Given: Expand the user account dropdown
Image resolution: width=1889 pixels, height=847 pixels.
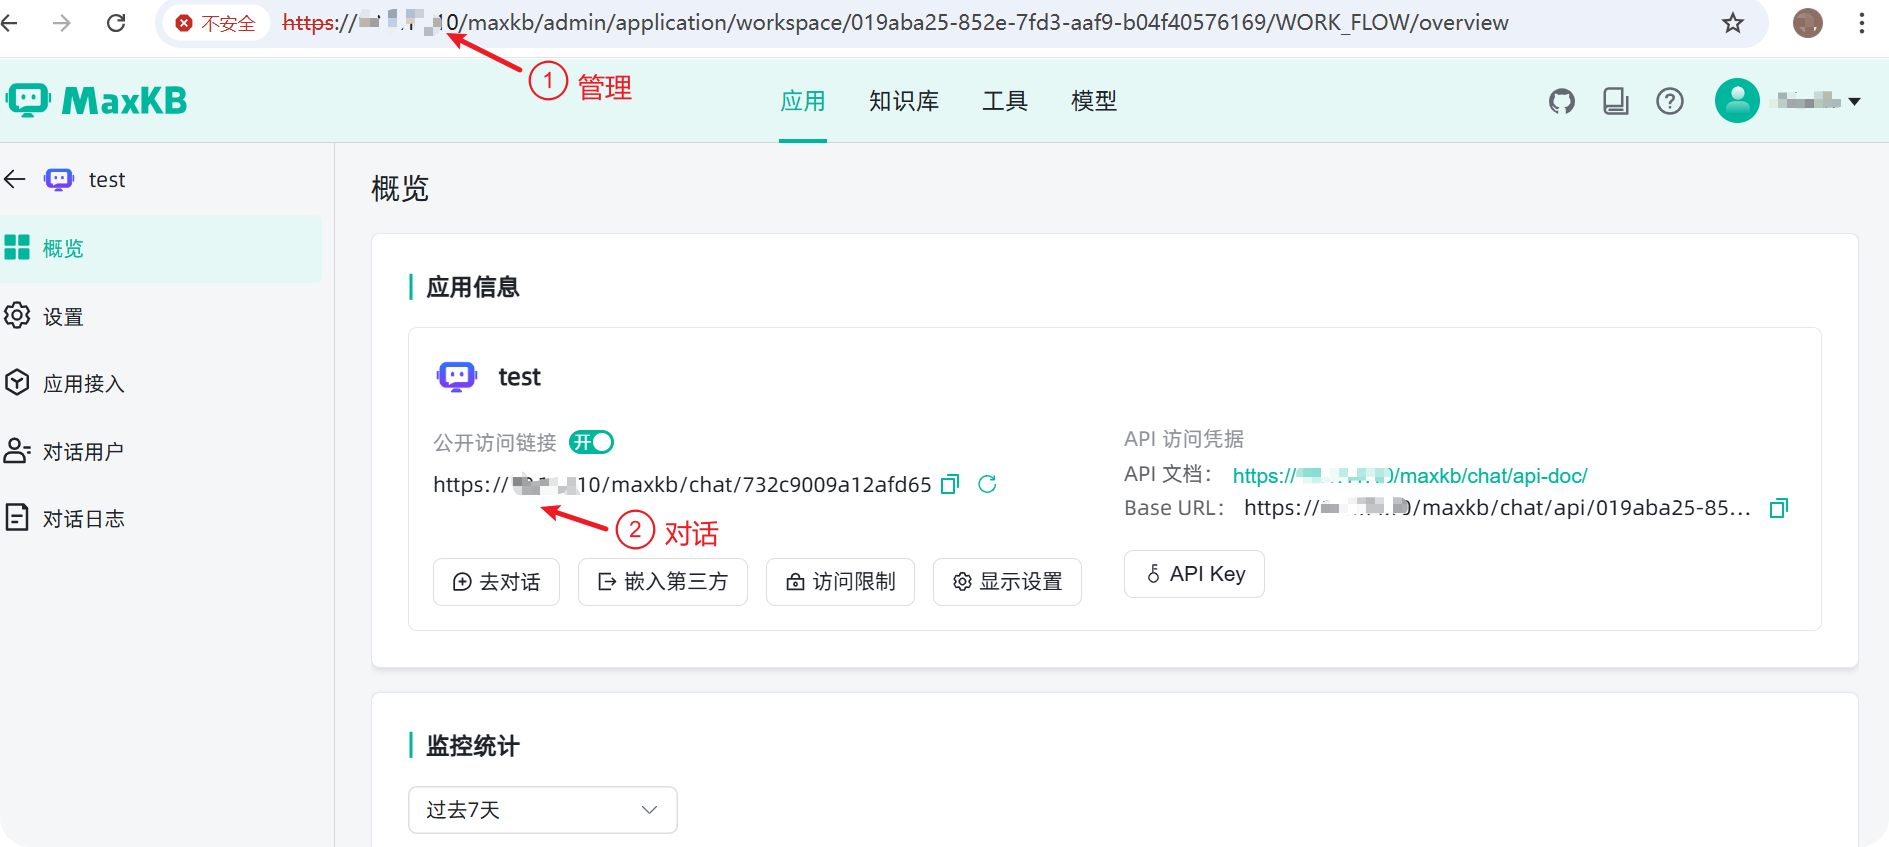Looking at the screenshot, I should [x=1853, y=101].
